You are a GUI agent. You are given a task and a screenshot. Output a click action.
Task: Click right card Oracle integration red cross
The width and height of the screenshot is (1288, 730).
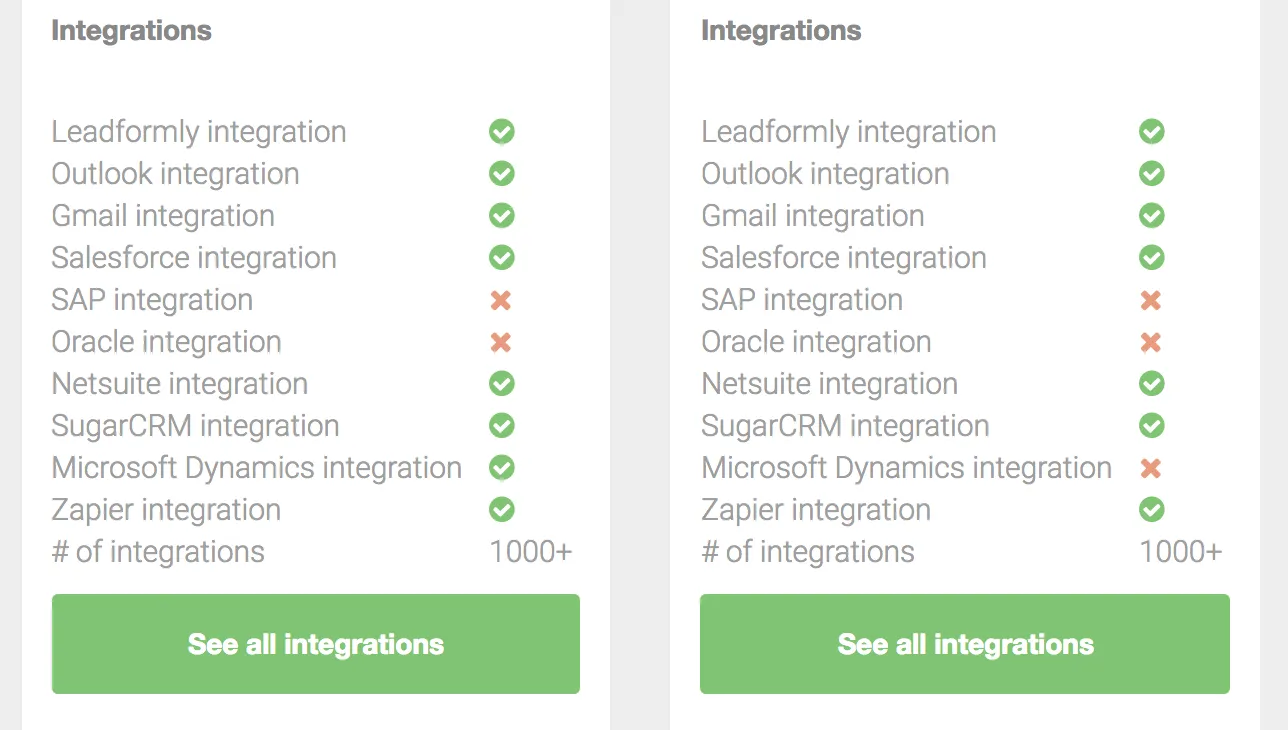1151,342
